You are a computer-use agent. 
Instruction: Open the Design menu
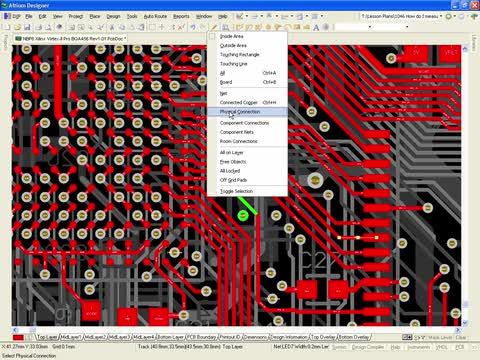(x=113, y=16)
